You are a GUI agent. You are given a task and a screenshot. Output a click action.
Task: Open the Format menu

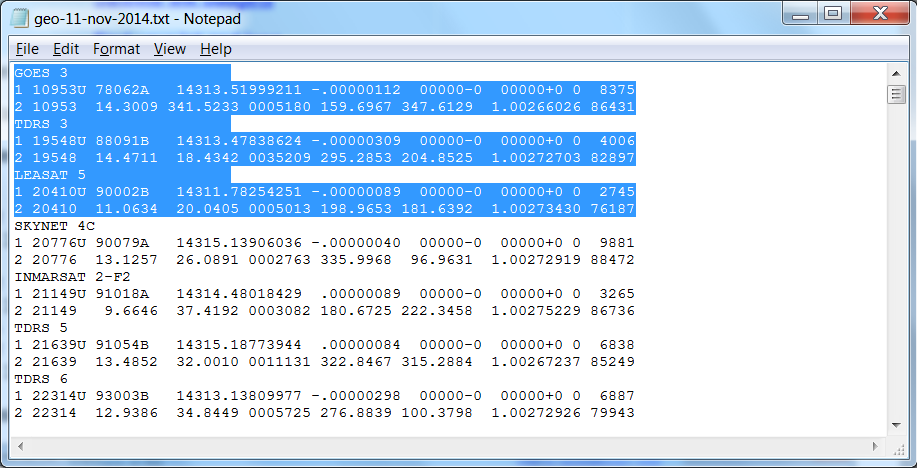pos(116,49)
